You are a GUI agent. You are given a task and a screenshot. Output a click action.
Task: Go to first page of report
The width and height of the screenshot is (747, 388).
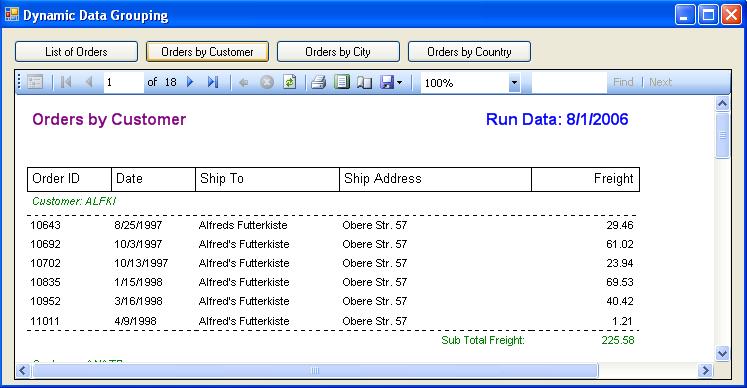(x=66, y=82)
